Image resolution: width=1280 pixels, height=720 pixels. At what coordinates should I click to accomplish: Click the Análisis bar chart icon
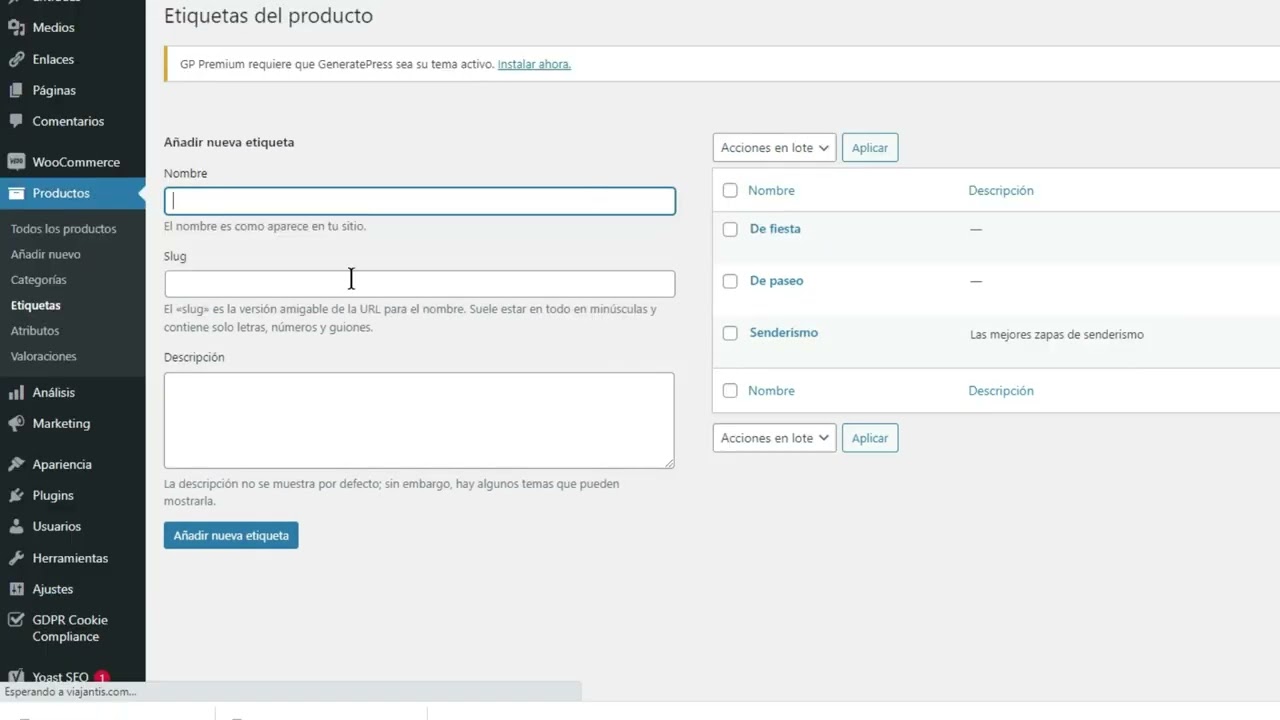(x=16, y=392)
